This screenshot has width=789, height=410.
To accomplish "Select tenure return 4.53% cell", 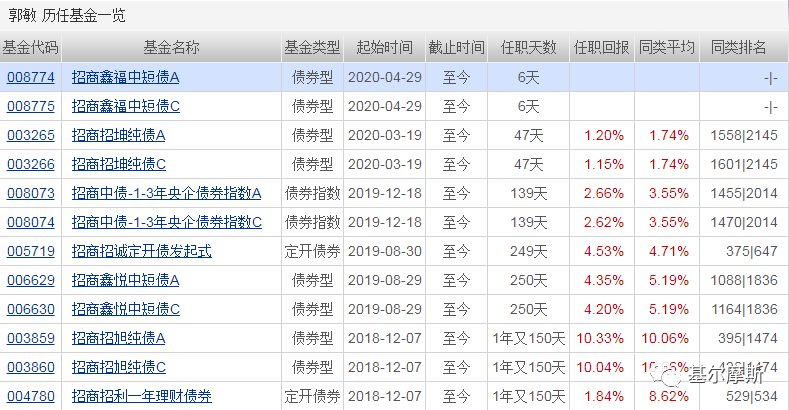I will (x=604, y=251).
